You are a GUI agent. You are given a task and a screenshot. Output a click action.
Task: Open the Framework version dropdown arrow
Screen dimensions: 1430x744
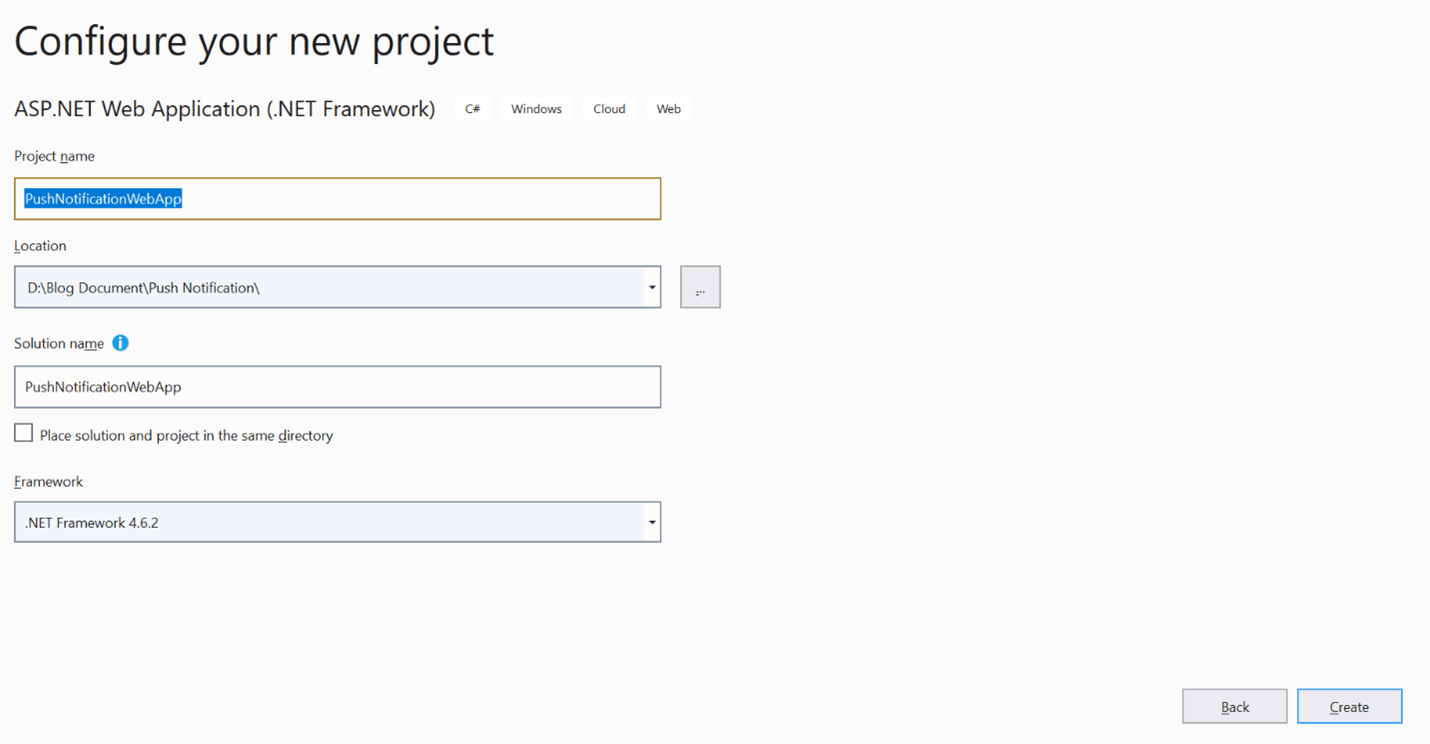coord(651,522)
